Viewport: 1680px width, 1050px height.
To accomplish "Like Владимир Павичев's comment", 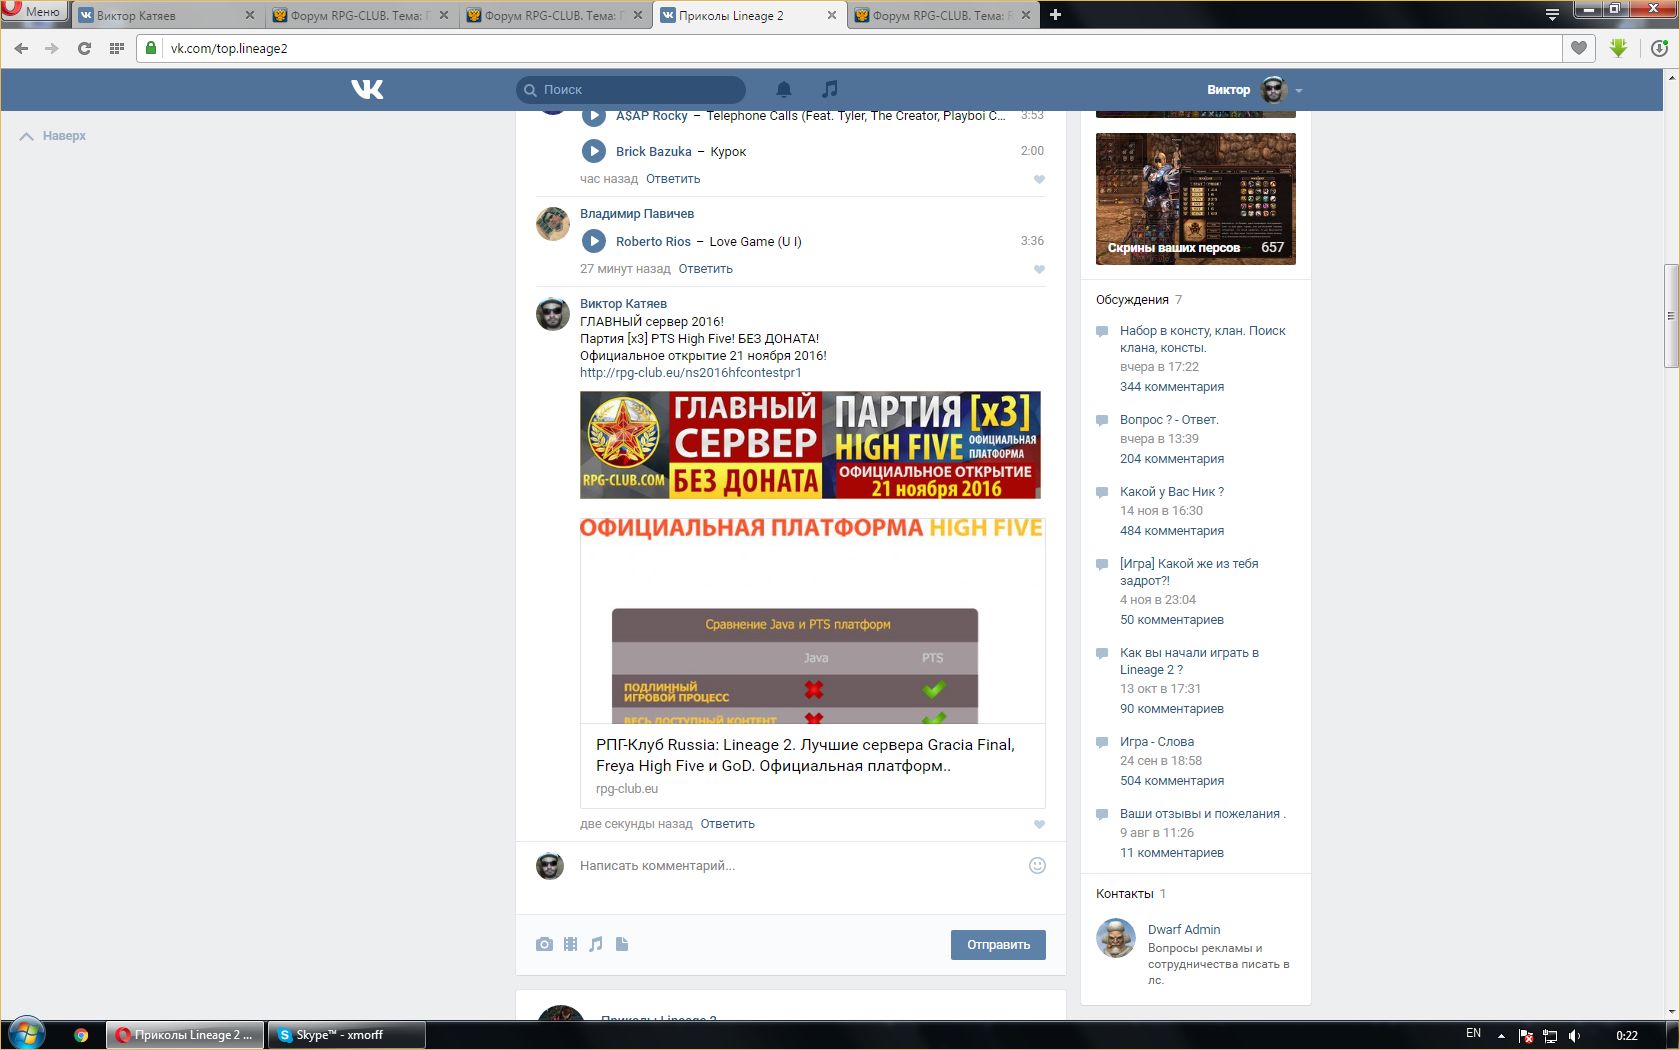I will pyautogui.click(x=1039, y=270).
